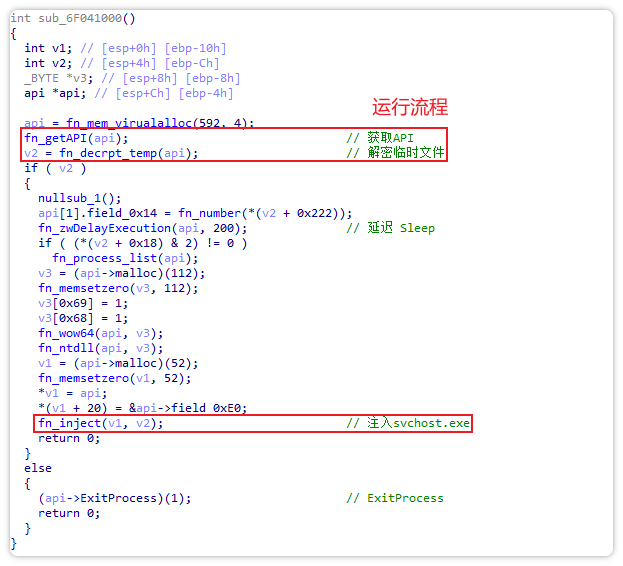Screen dimensions: 623x566
Task: Click the else keyword
Action: 38,469
